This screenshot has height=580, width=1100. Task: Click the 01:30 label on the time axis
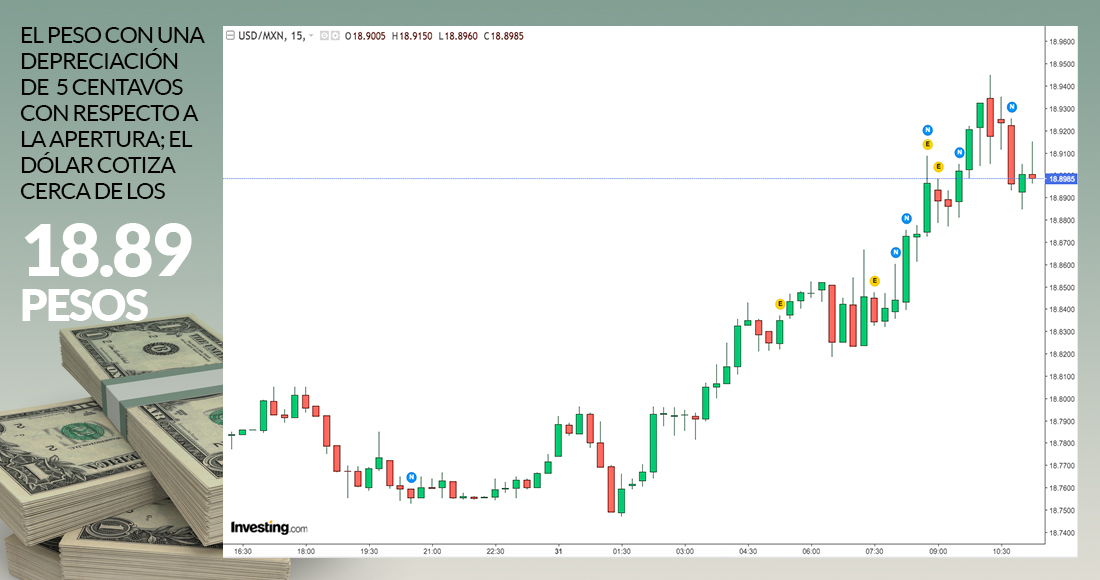[621, 551]
